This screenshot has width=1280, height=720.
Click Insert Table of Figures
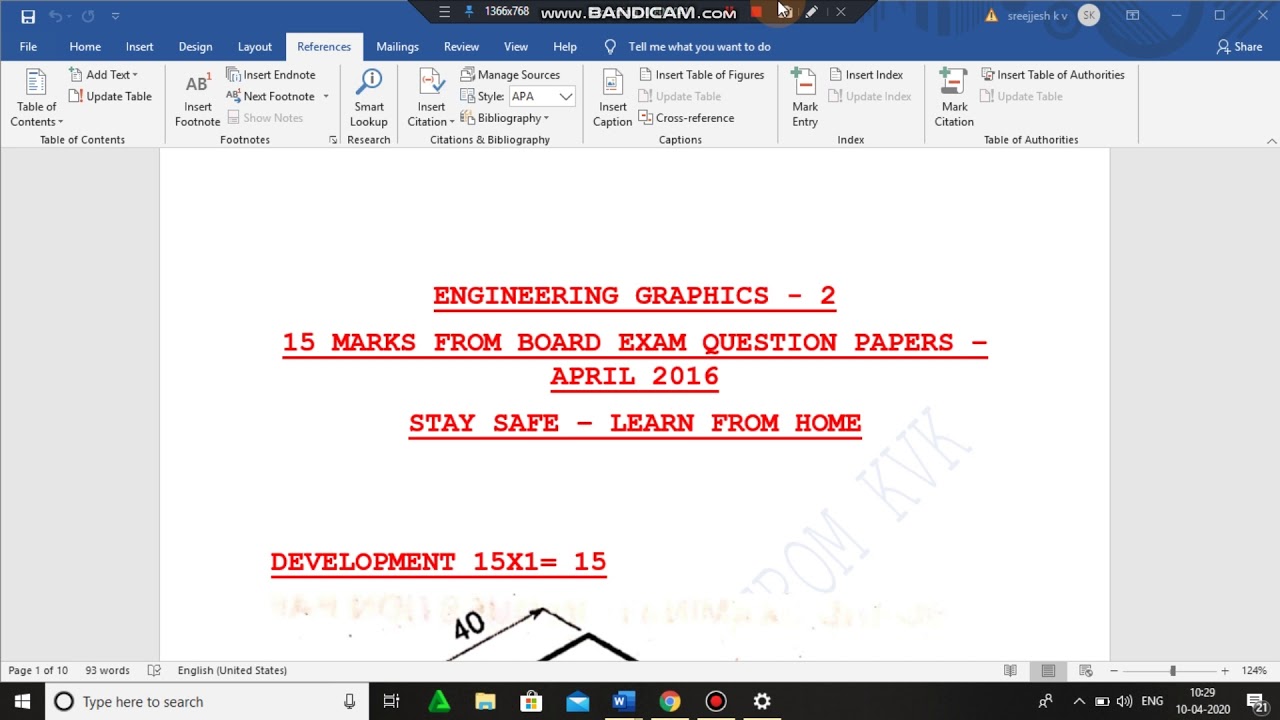coord(702,75)
